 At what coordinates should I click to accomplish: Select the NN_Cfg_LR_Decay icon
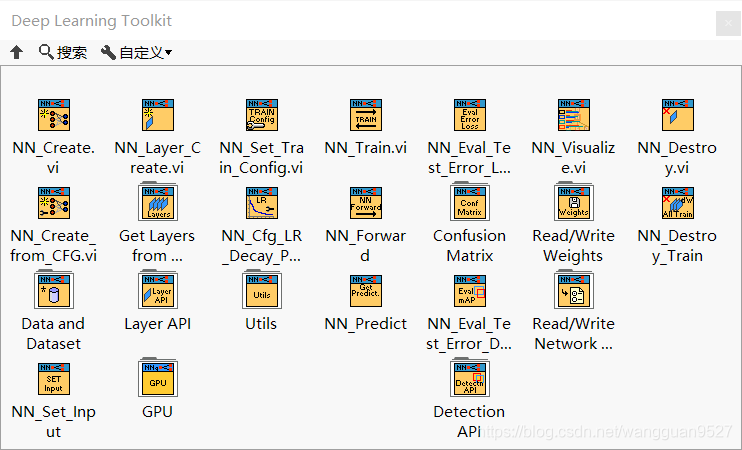(x=262, y=203)
